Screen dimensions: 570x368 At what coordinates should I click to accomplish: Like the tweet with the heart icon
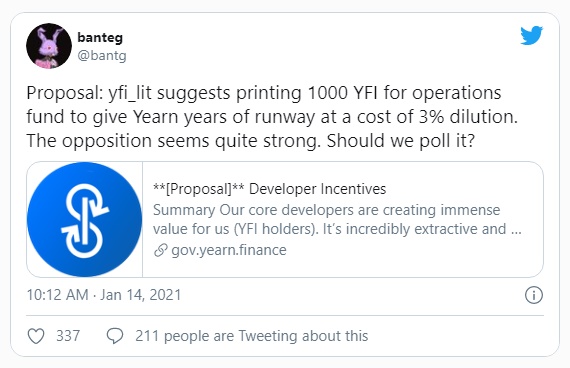36,336
